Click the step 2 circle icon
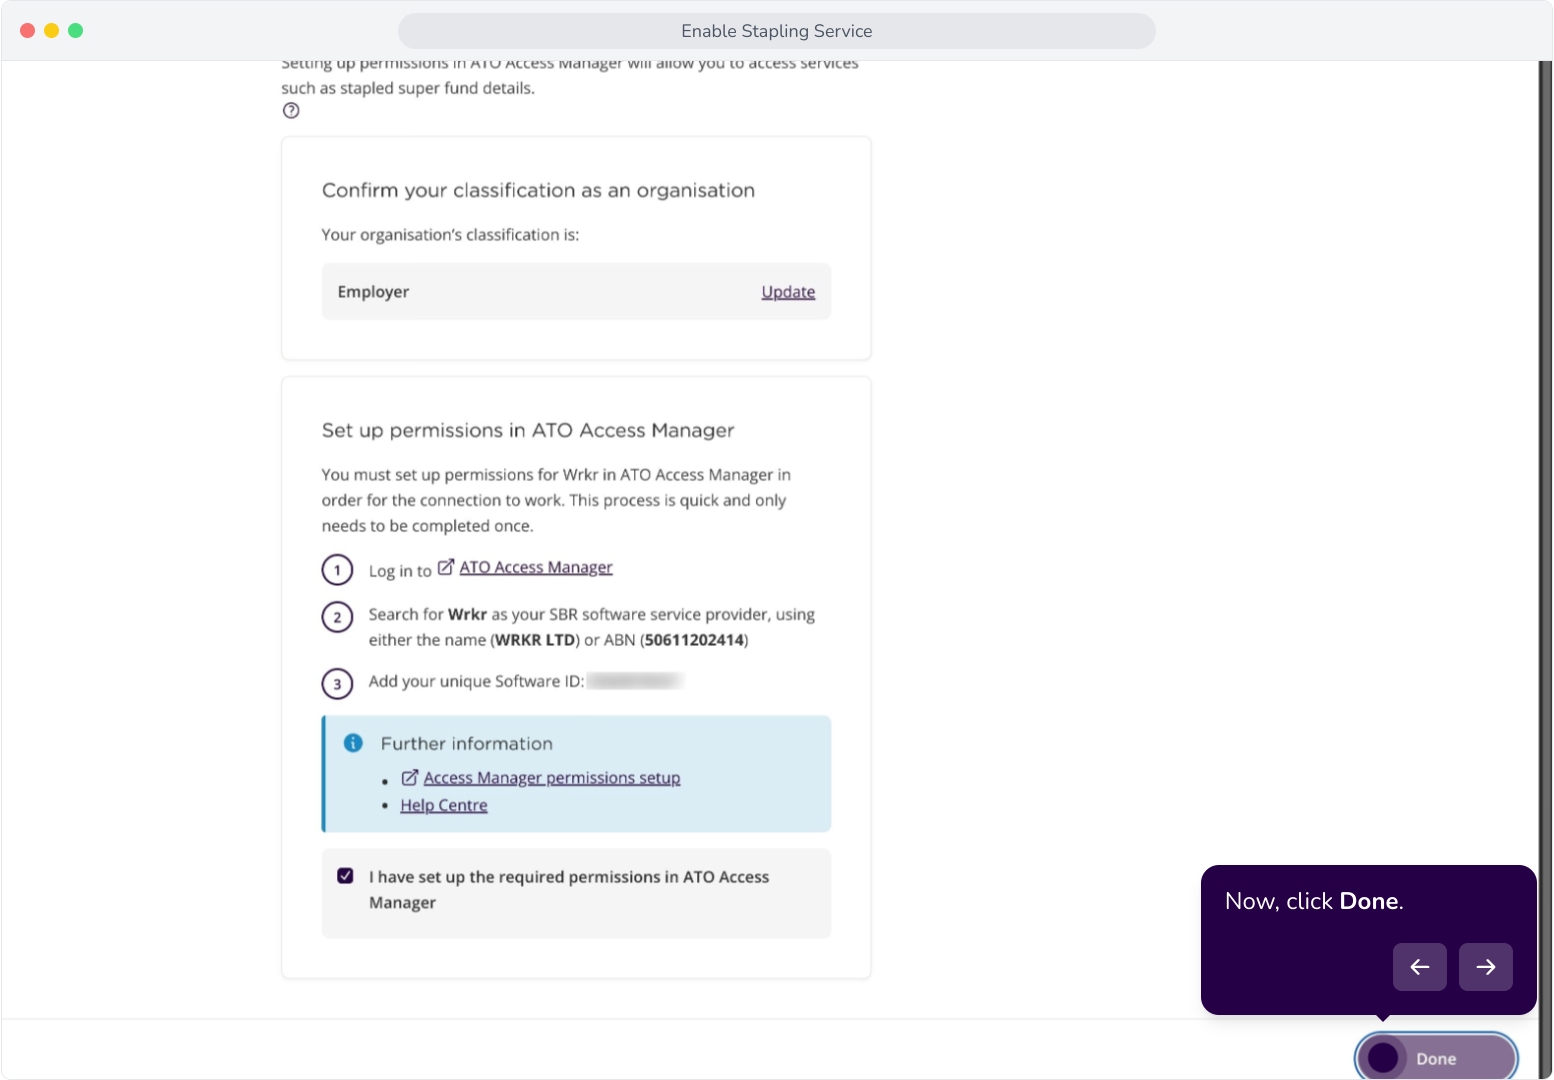 tap(337, 617)
